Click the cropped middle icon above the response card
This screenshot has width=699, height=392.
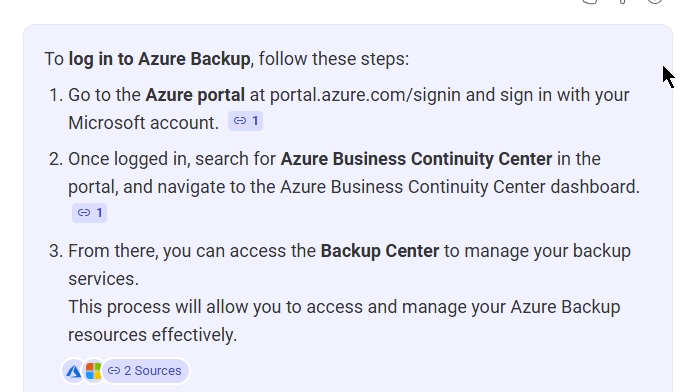tap(623, 1)
